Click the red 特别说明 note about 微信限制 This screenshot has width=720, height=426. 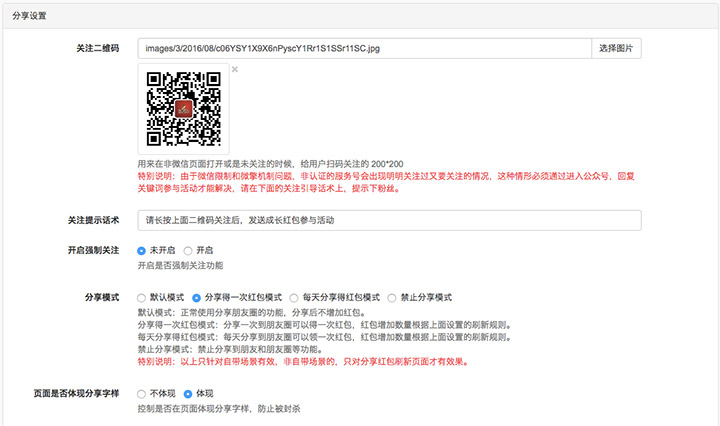click(386, 182)
